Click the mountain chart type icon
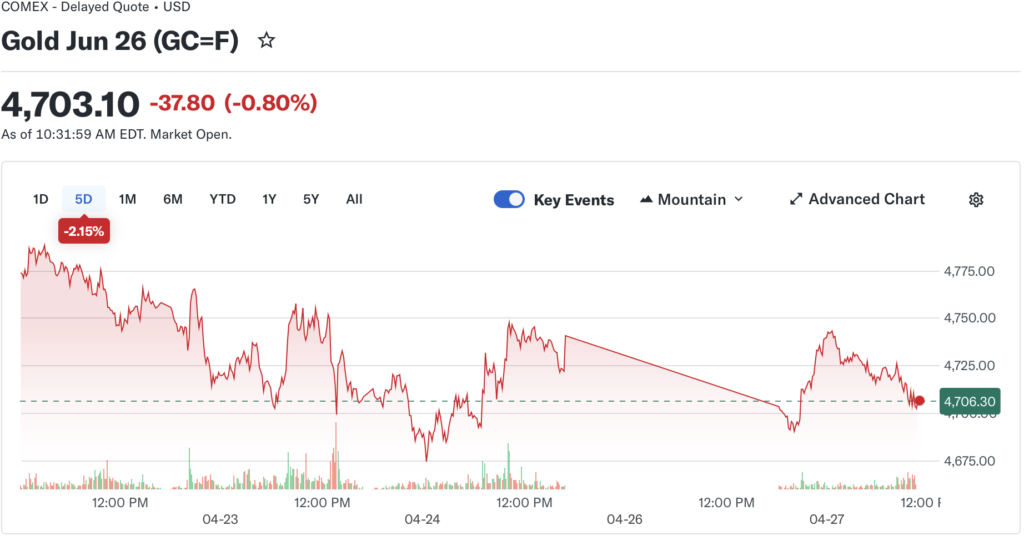 (x=645, y=200)
